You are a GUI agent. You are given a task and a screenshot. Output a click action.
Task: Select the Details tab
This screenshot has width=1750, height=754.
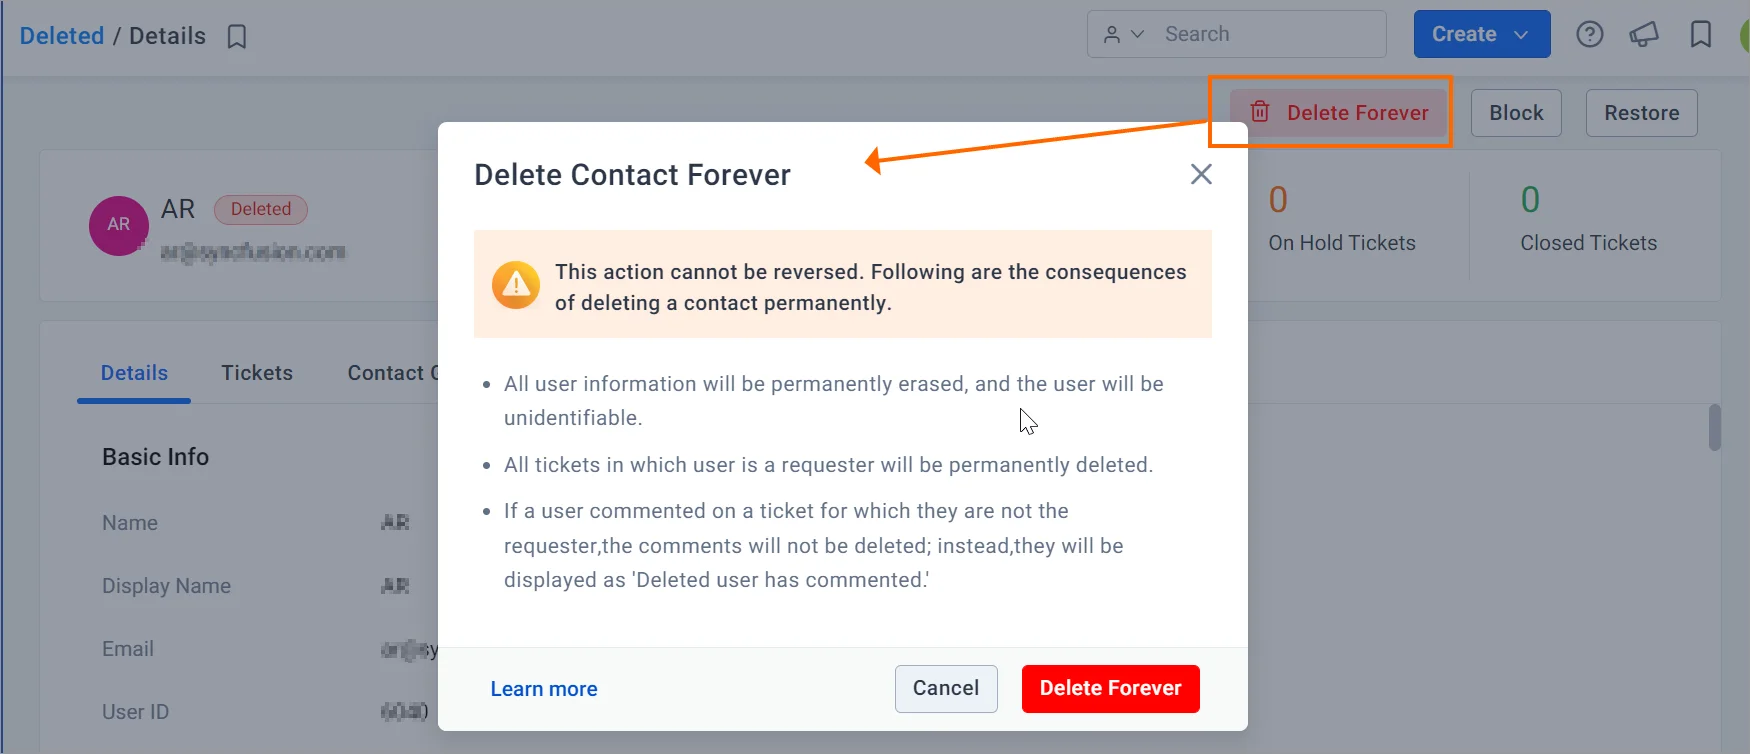133,372
